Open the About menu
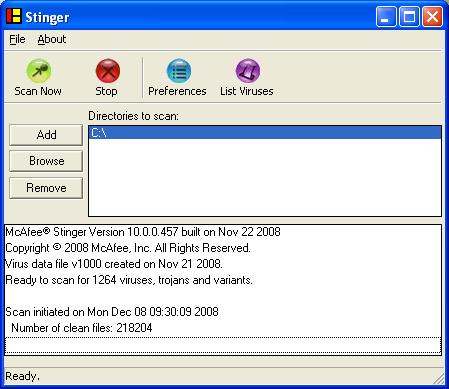Screen dimensions: 449x389 point(52,39)
